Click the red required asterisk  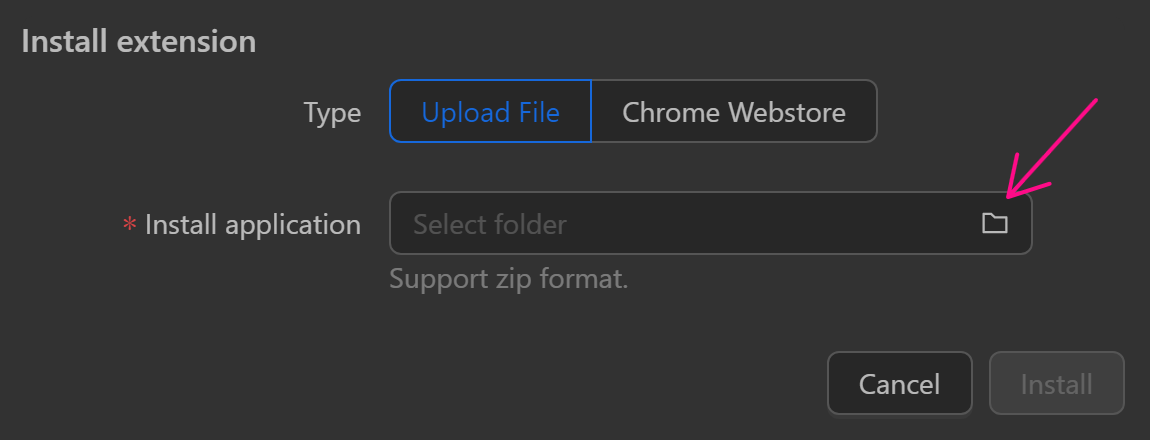(129, 226)
